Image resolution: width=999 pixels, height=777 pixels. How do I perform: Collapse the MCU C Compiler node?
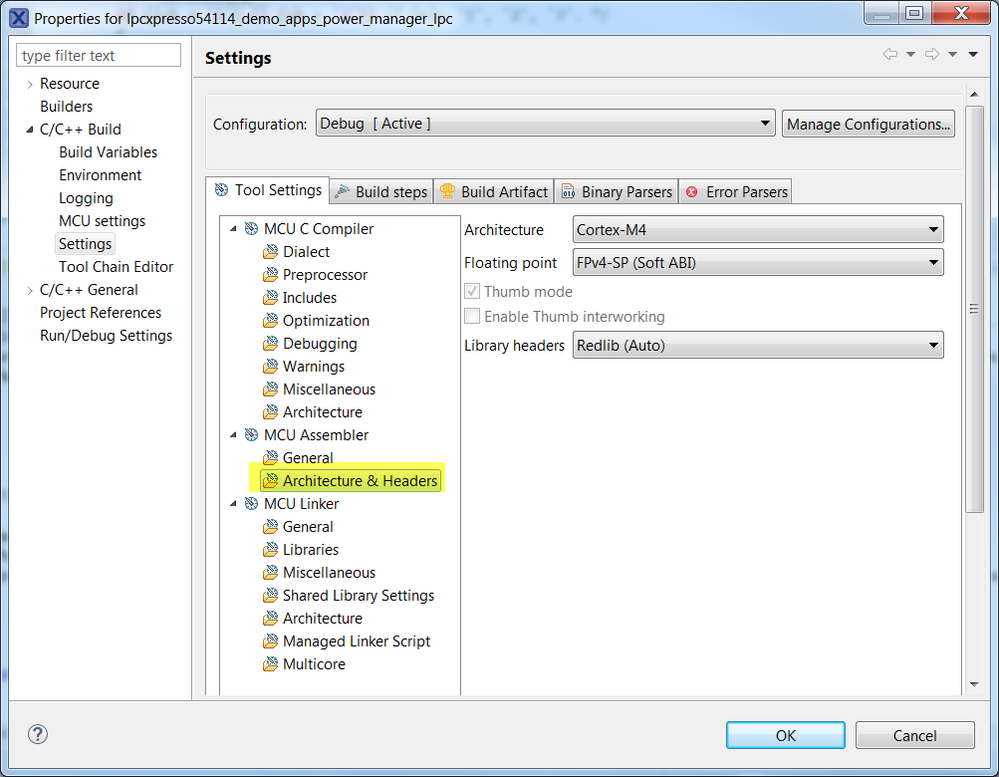[233, 229]
